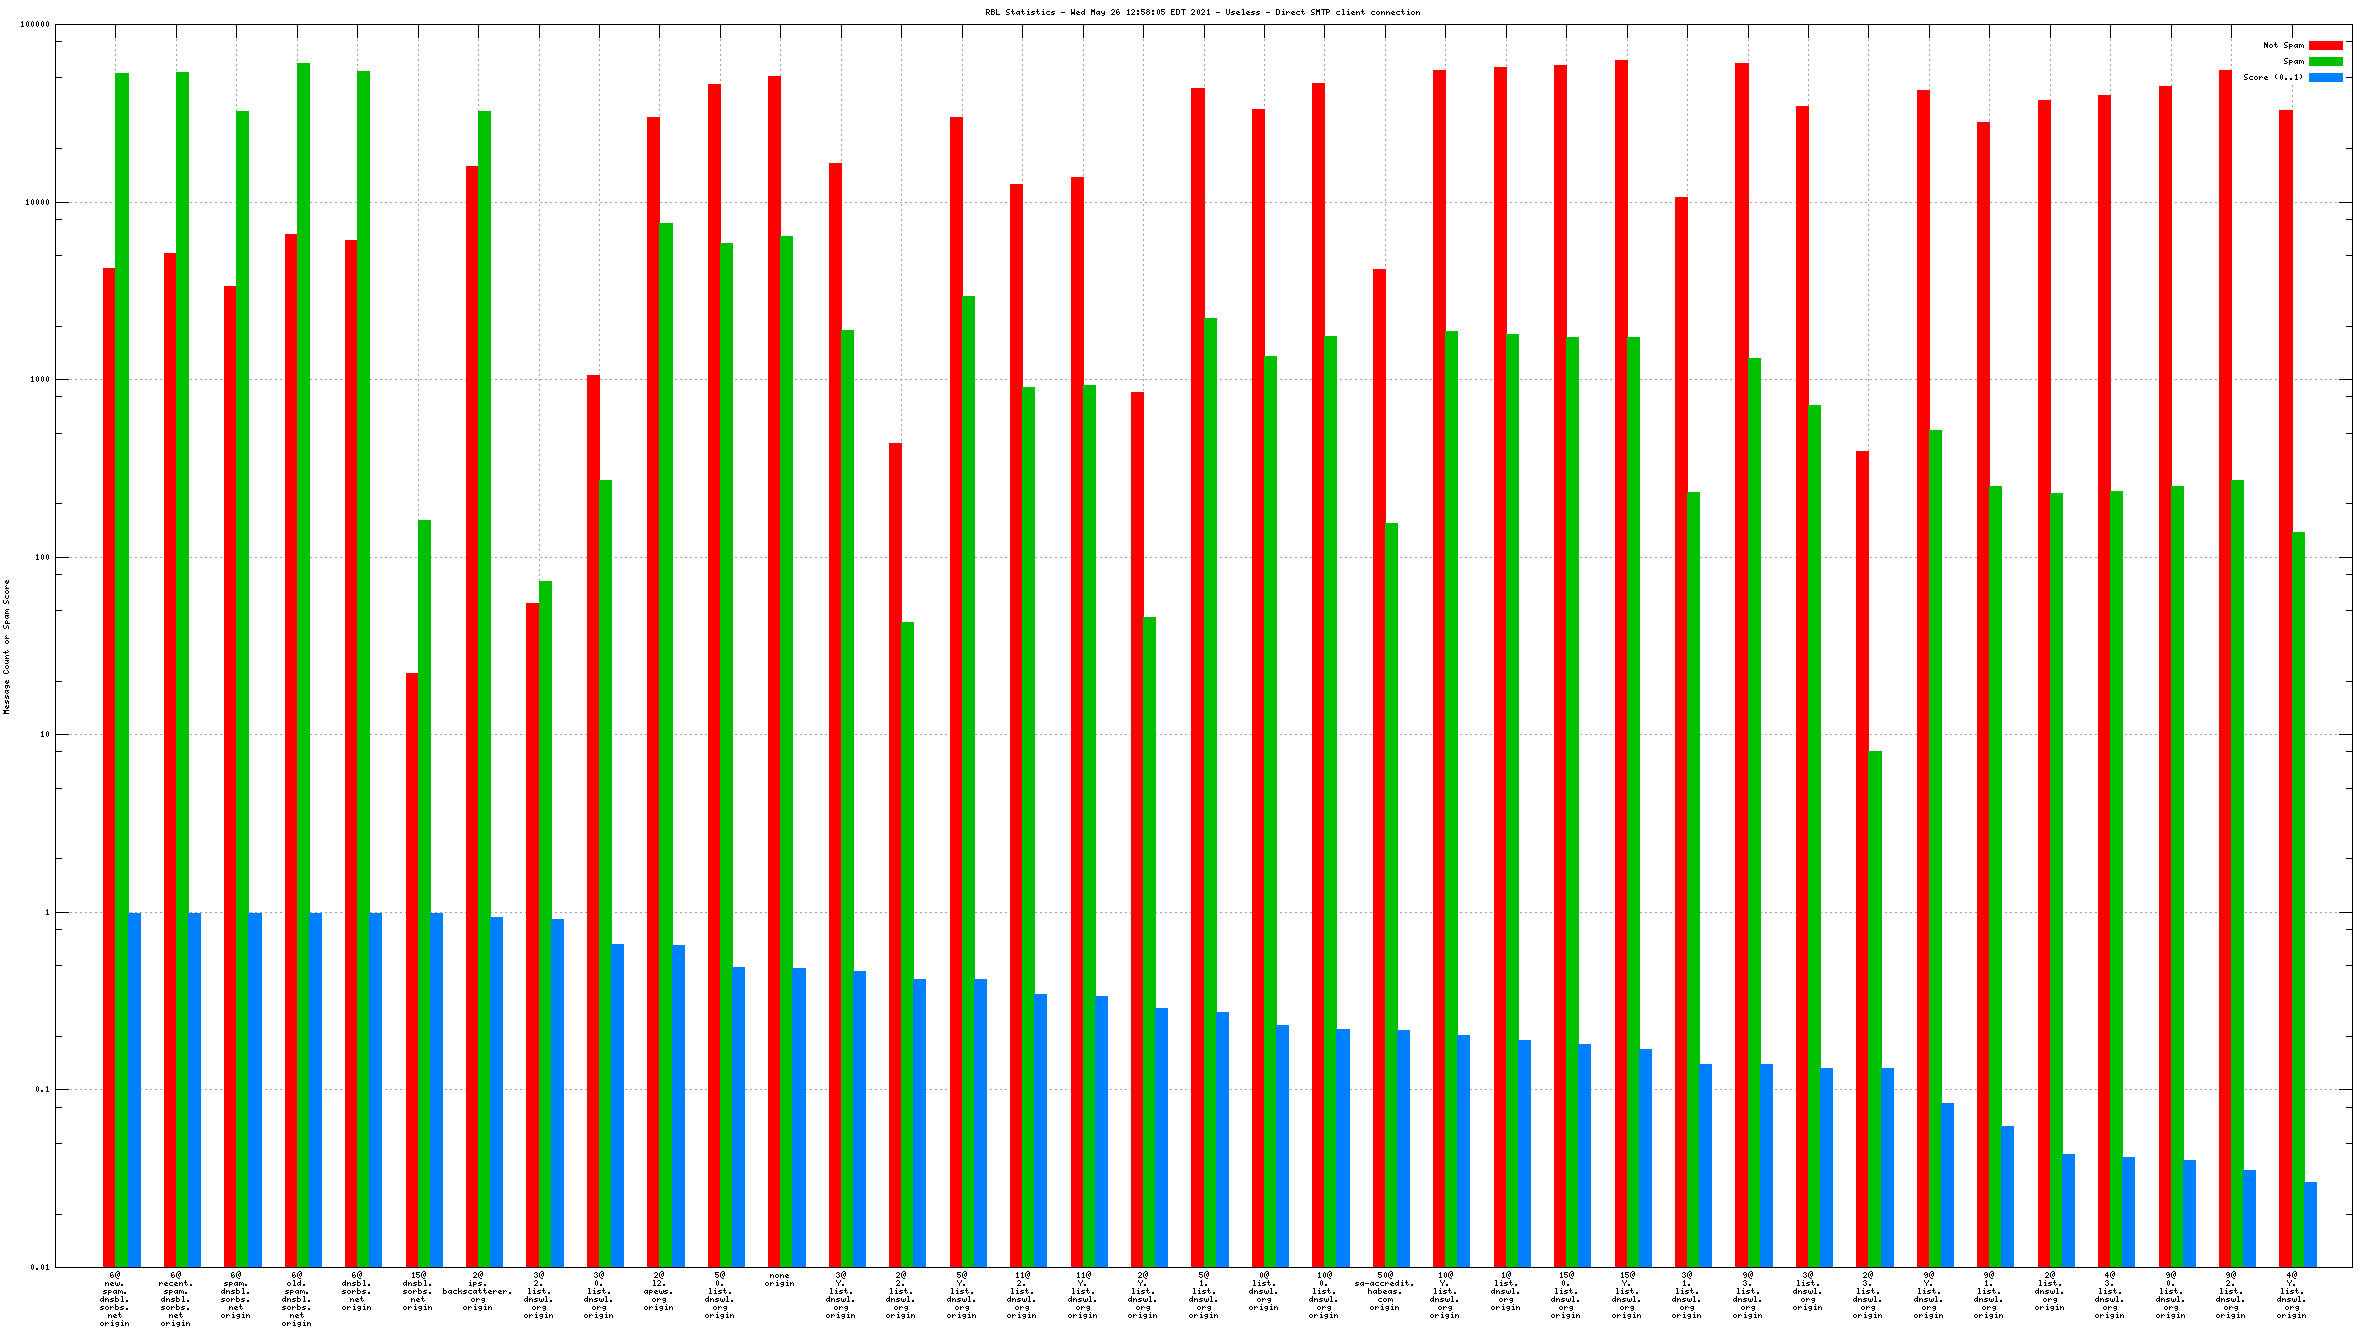Click the sa-accredit.habeas.com x-axis label

(x=1385, y=1291)
